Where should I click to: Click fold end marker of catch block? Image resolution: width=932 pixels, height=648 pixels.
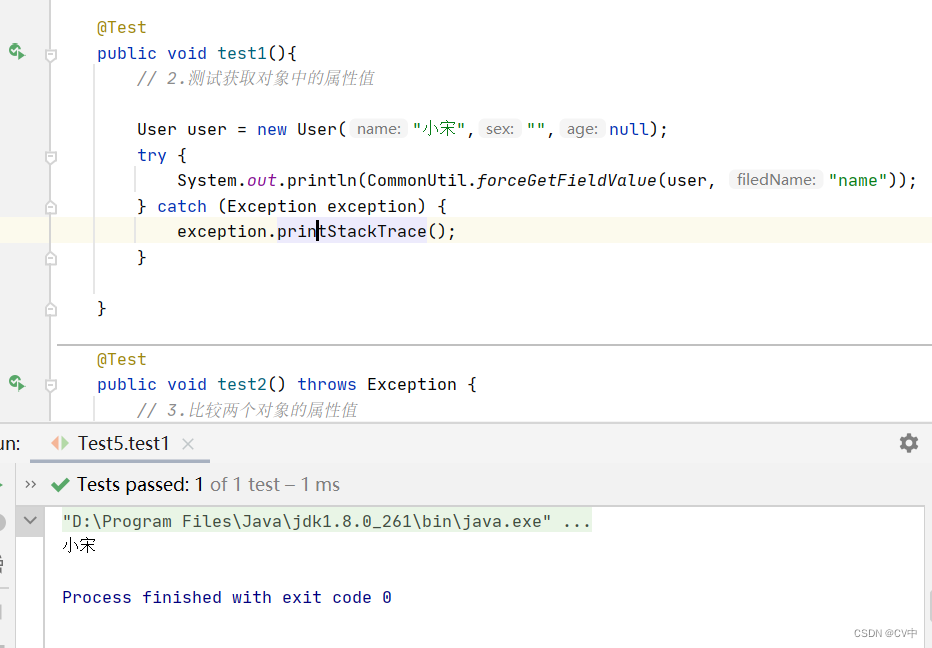(x=51, y=259)
